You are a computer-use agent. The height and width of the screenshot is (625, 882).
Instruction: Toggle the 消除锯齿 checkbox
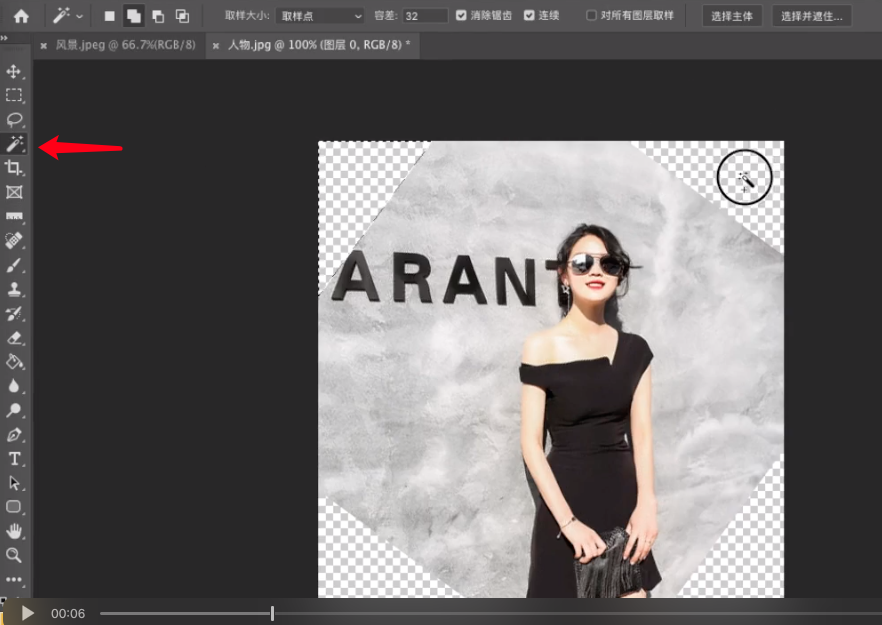pos(461,16)
